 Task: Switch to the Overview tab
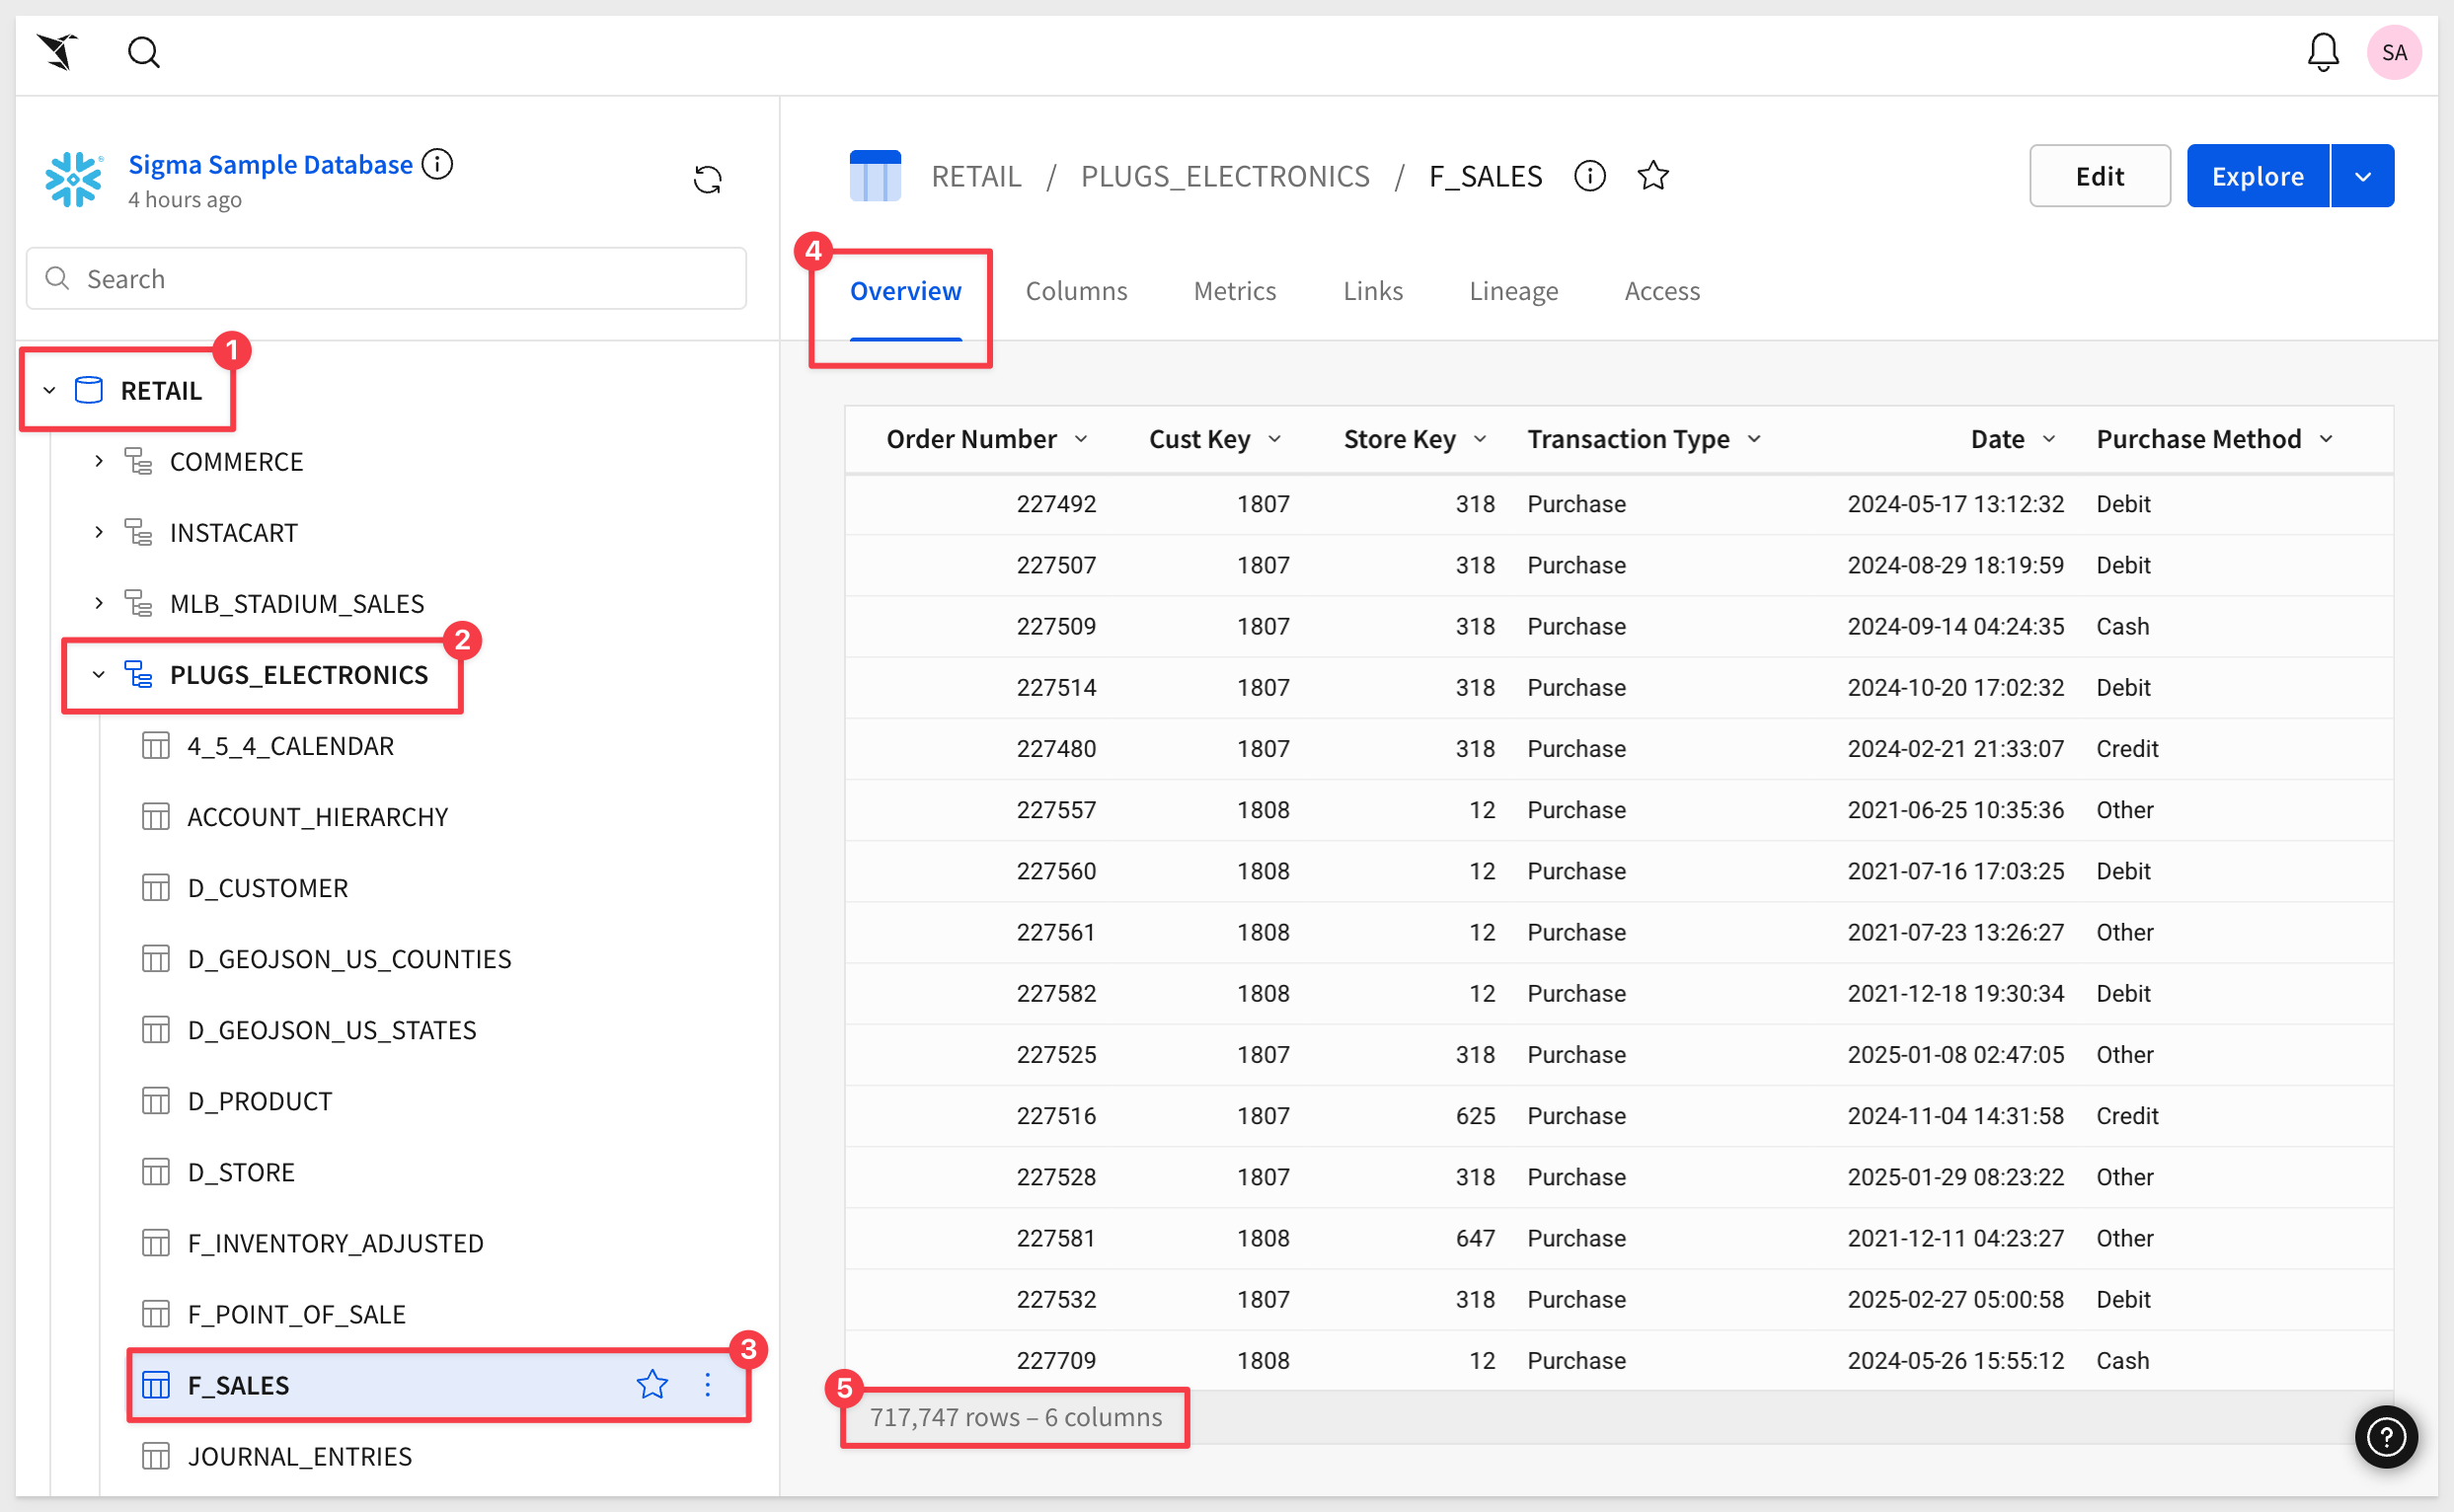click(905, 291)
